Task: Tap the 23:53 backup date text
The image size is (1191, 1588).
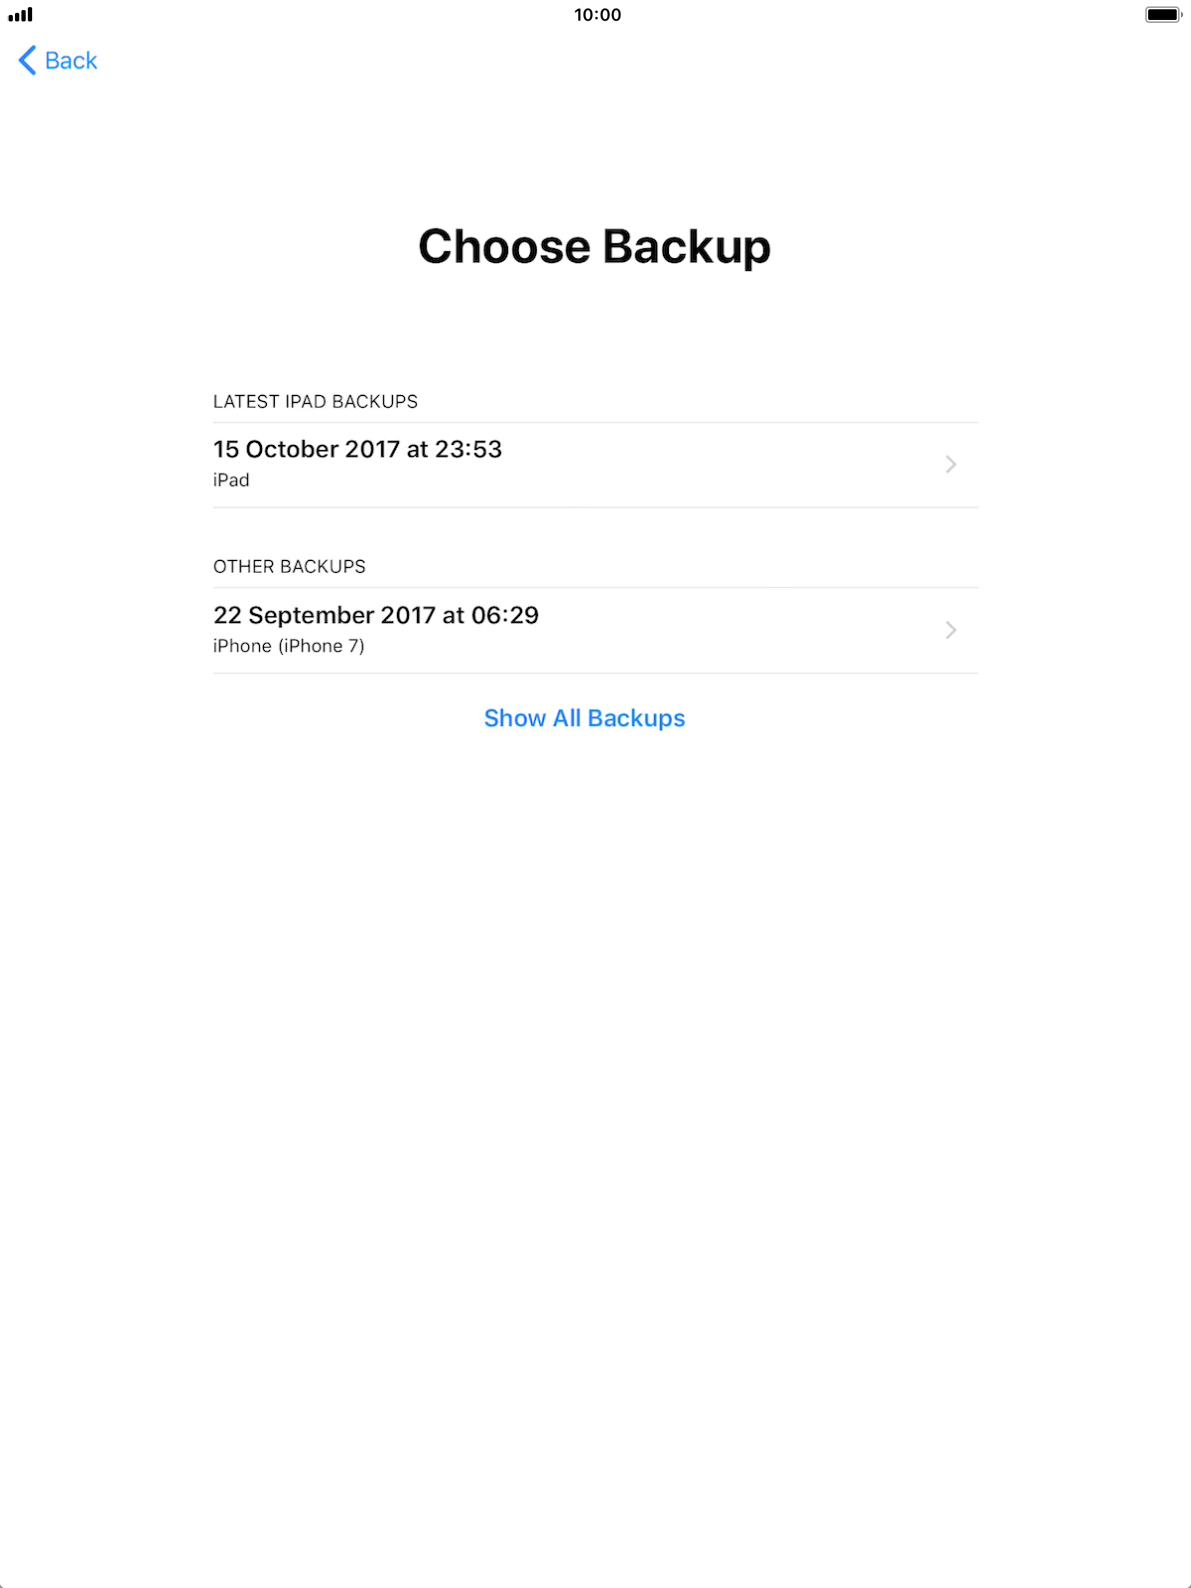Action: [357, 449]
